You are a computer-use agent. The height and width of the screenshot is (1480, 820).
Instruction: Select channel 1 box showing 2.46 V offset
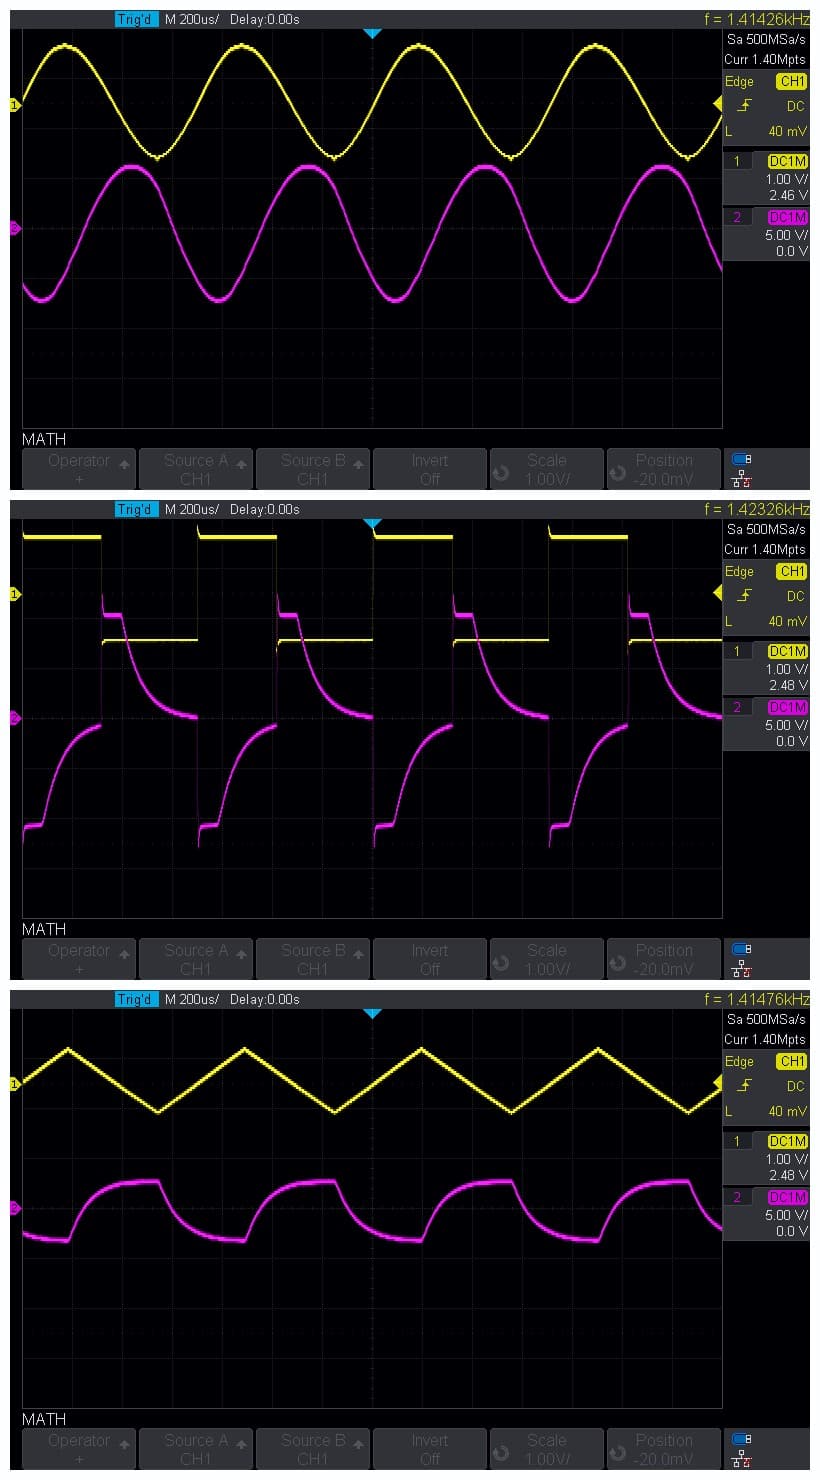click(x=766, y=178)
